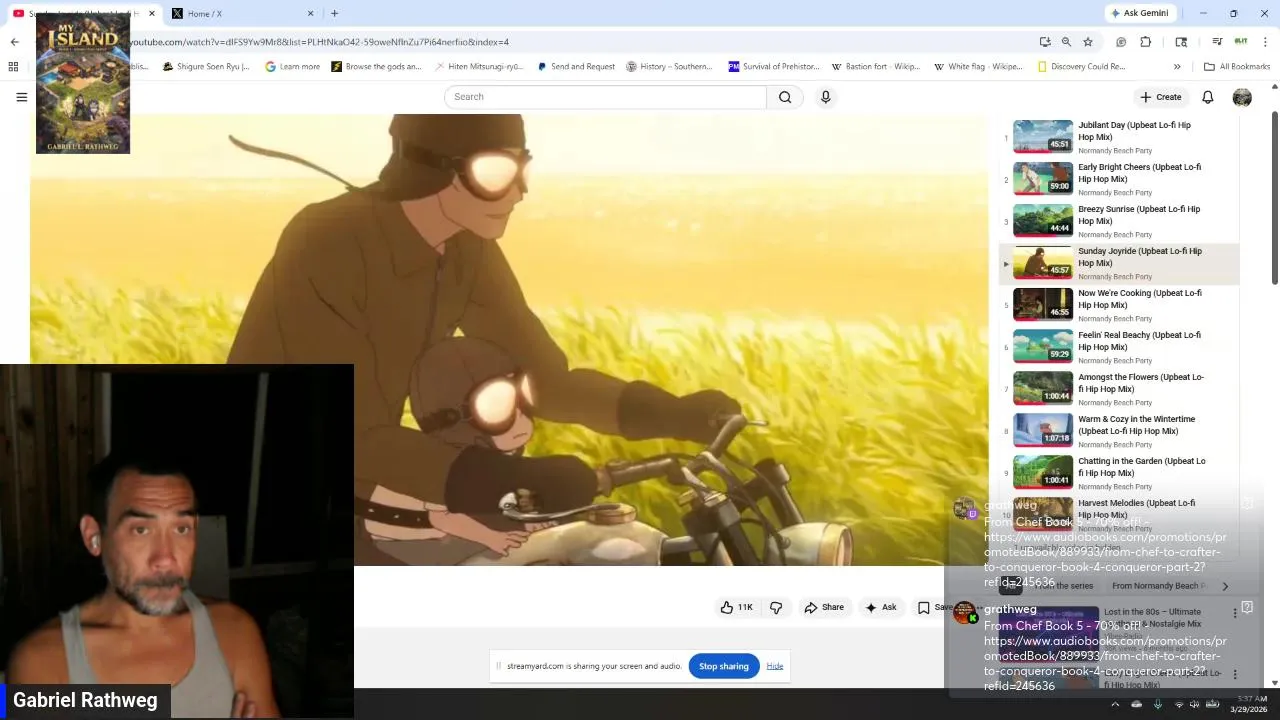Play Chatting in the Garden playlist video
Image resolution: width=1280 pixels, height=720 pixels.
coord(1119,473)
